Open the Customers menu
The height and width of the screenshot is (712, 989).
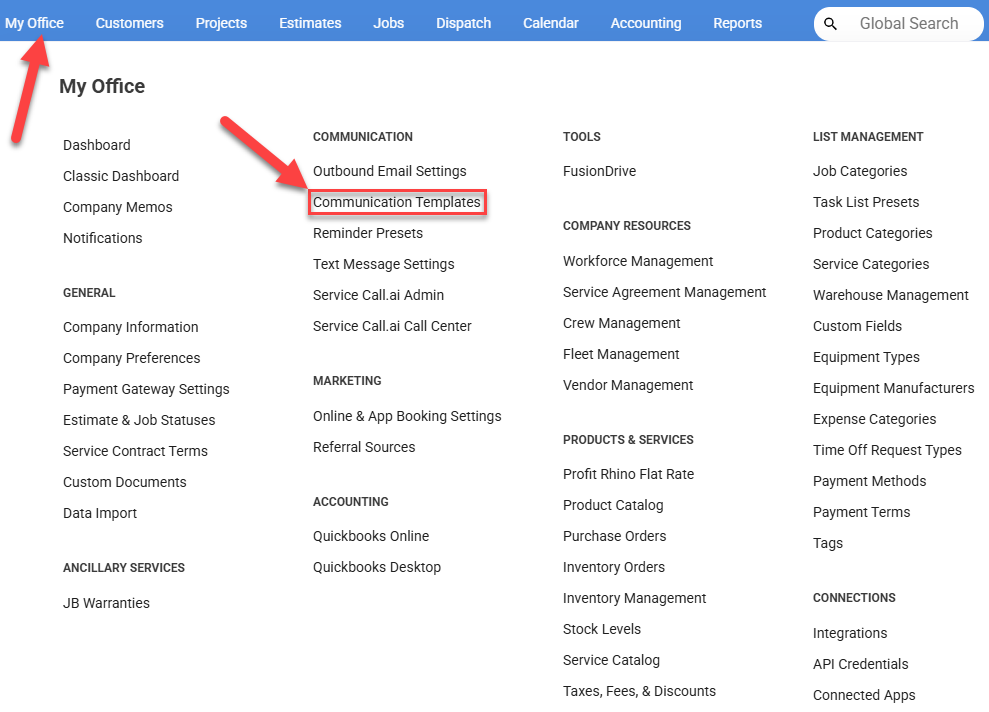pyautogui.click(x=129, y=23)
